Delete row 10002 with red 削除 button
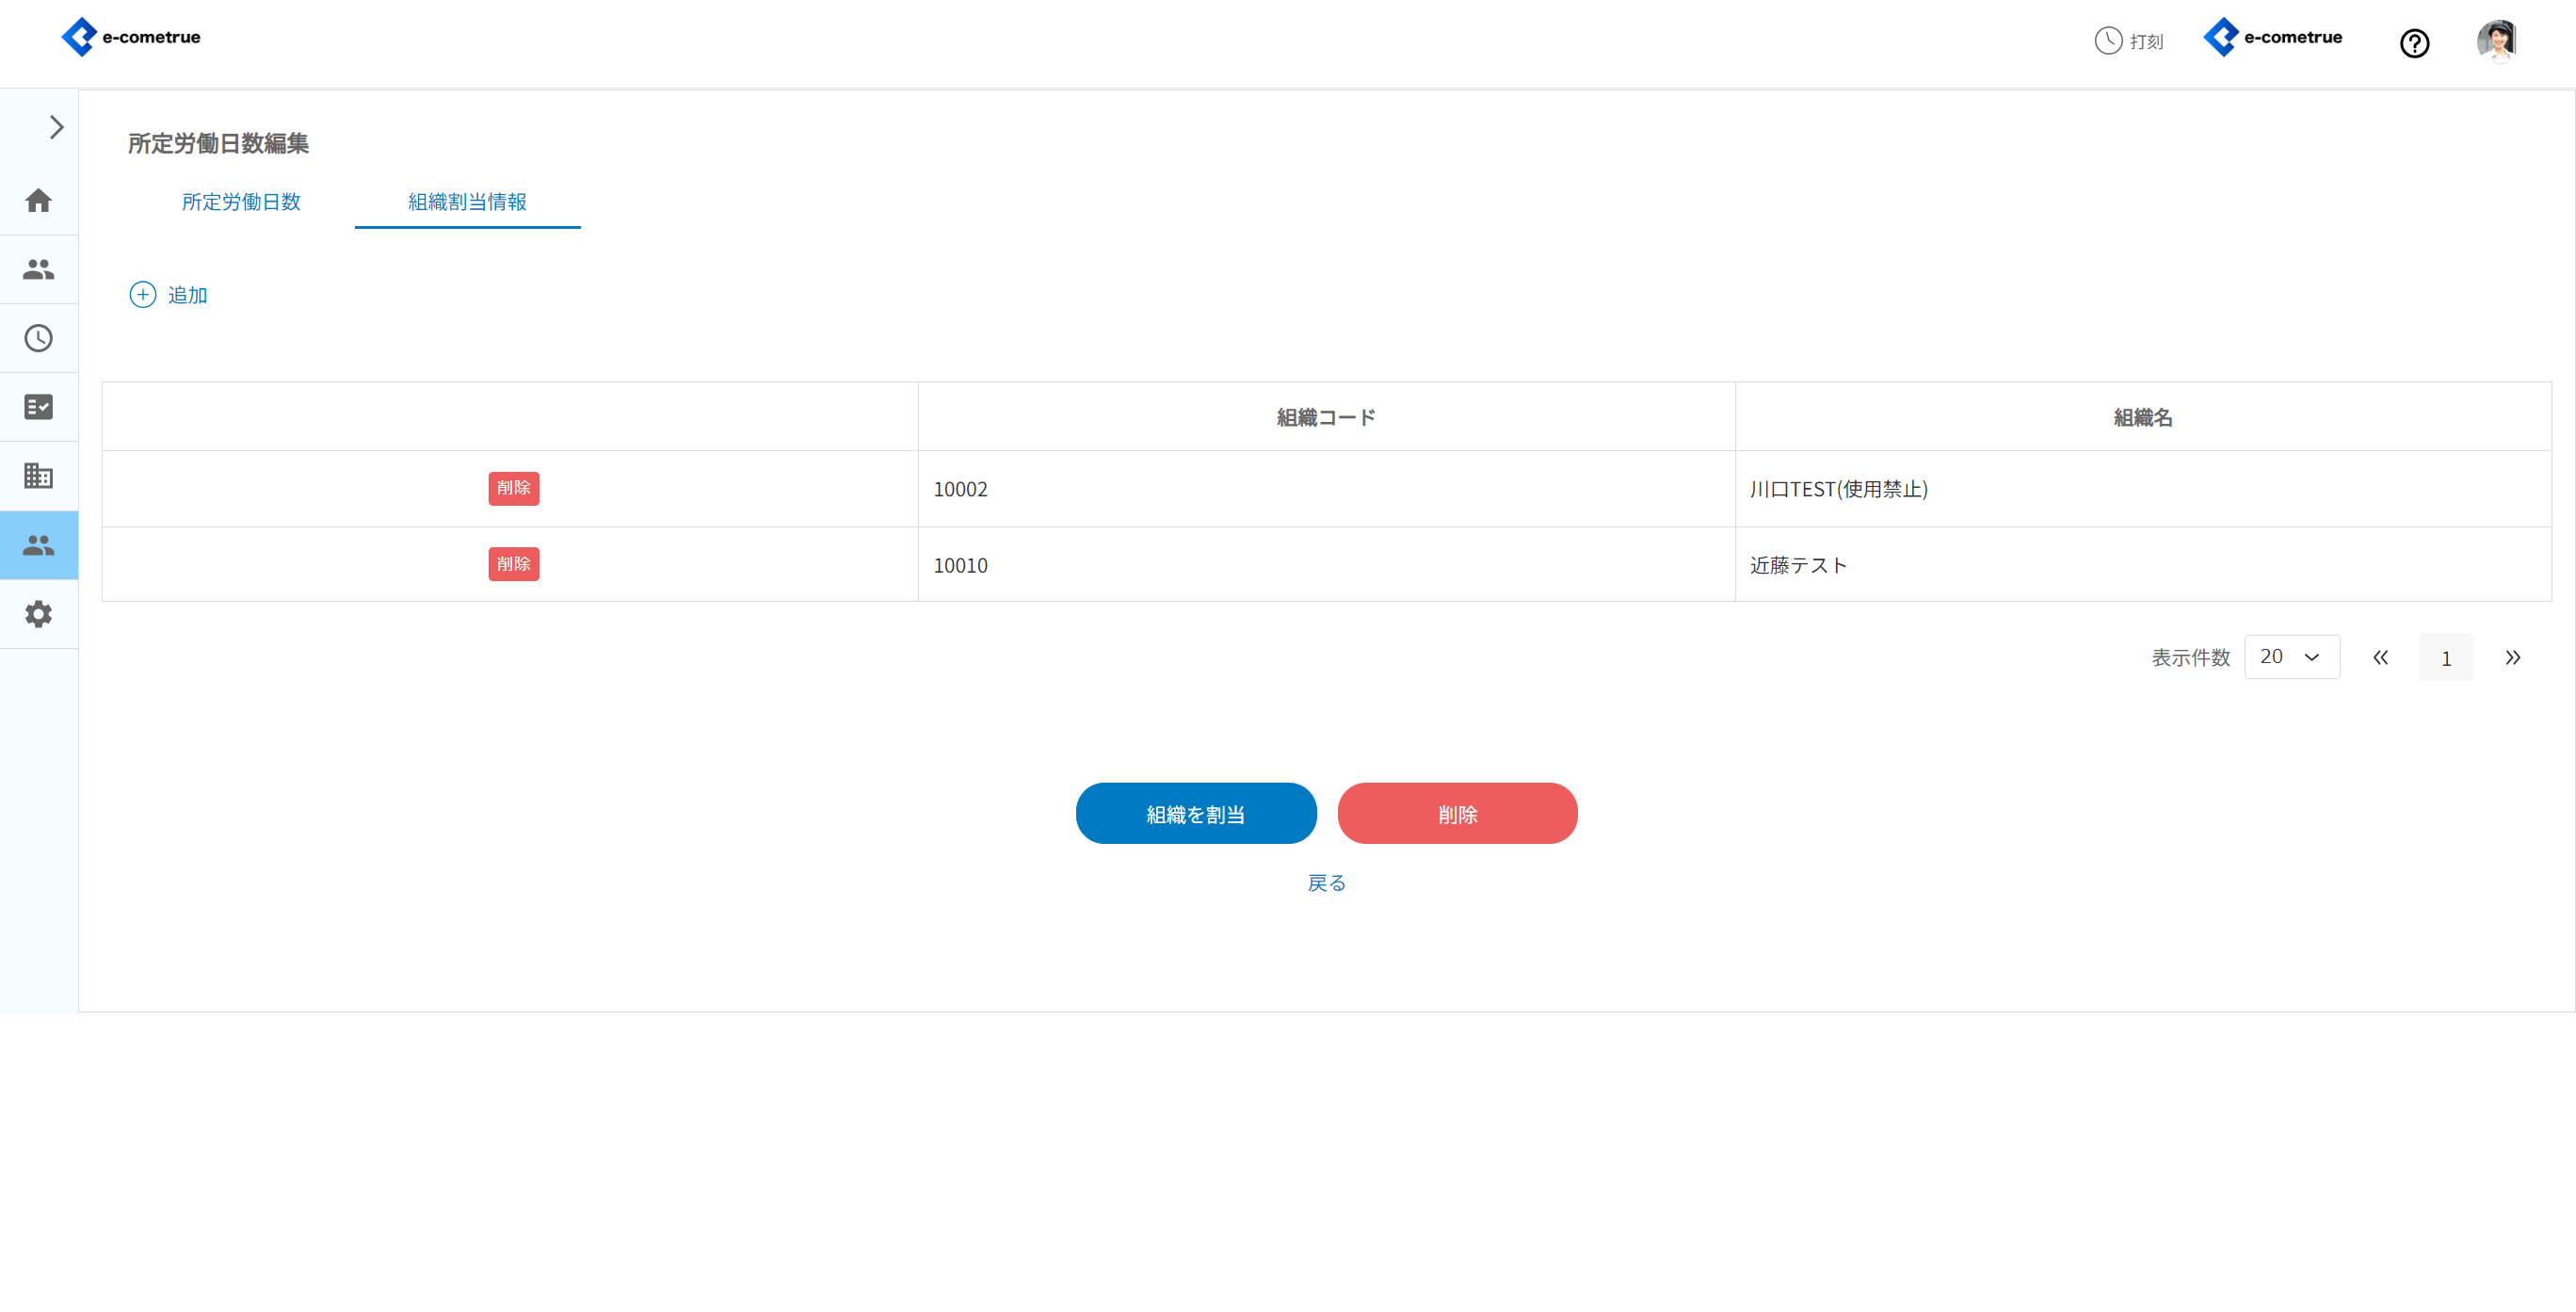2576x1312 pixels. coord(513,488)
